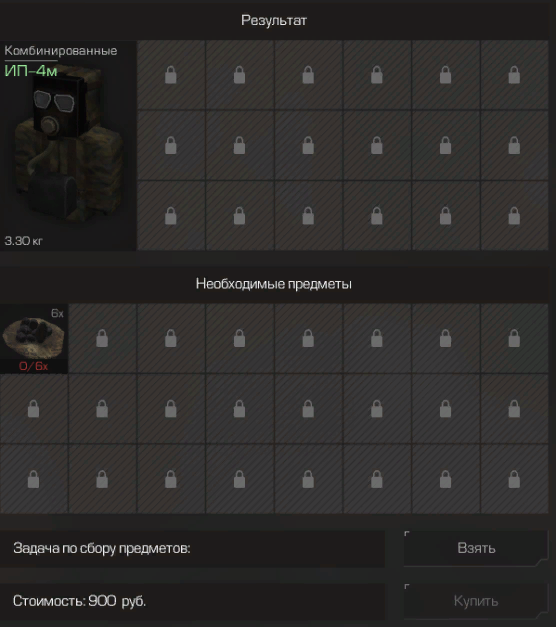This screenshot has height=627, width=556.
Task: Click the top-right locked slot in required items grid
Action: (x=514, y=338)
